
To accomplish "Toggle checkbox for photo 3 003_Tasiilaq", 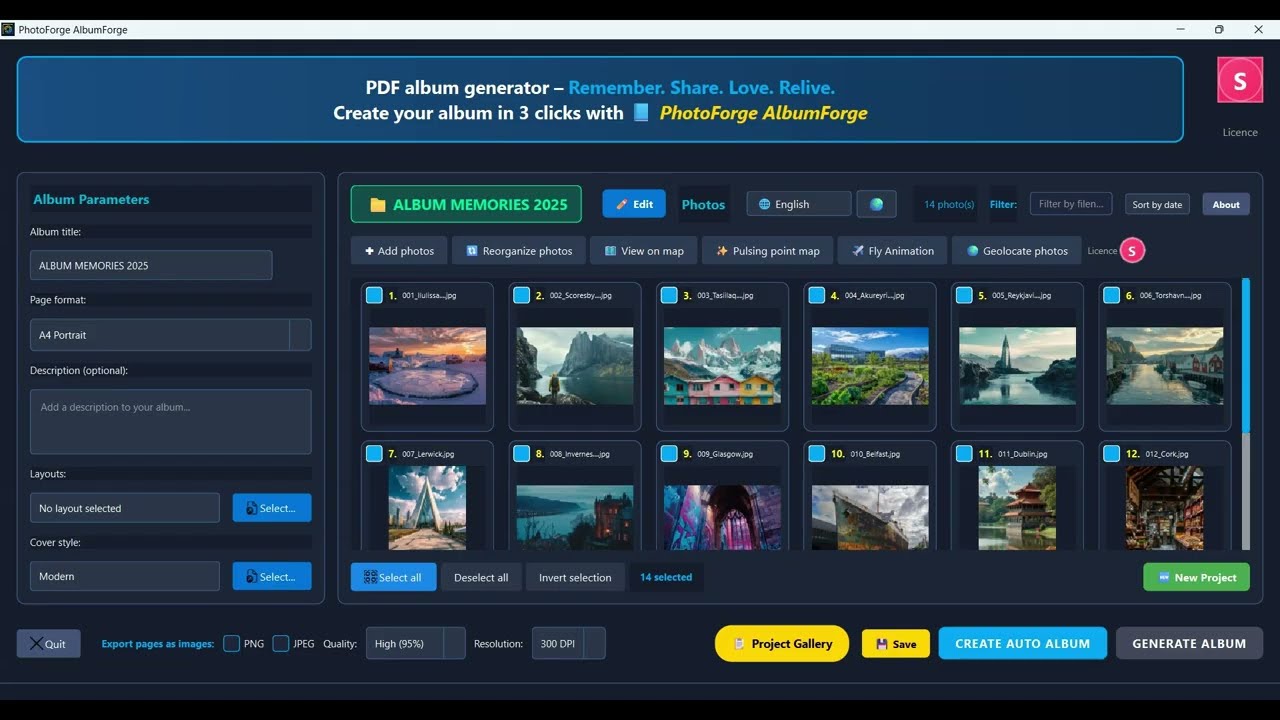I will (669, 295).
